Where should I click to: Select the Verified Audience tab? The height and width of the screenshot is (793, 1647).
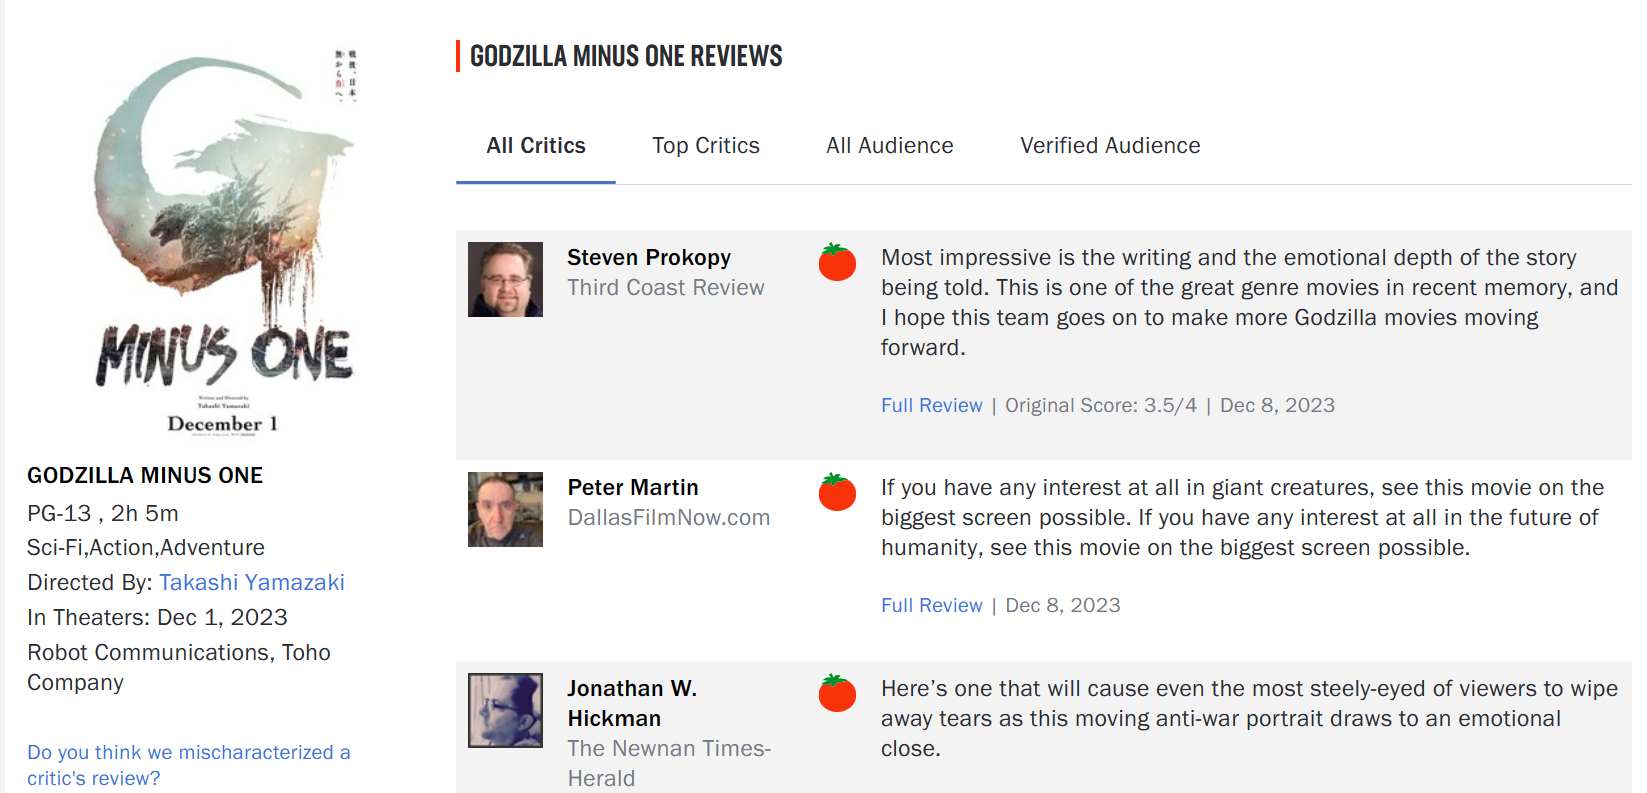(1110, 146)
